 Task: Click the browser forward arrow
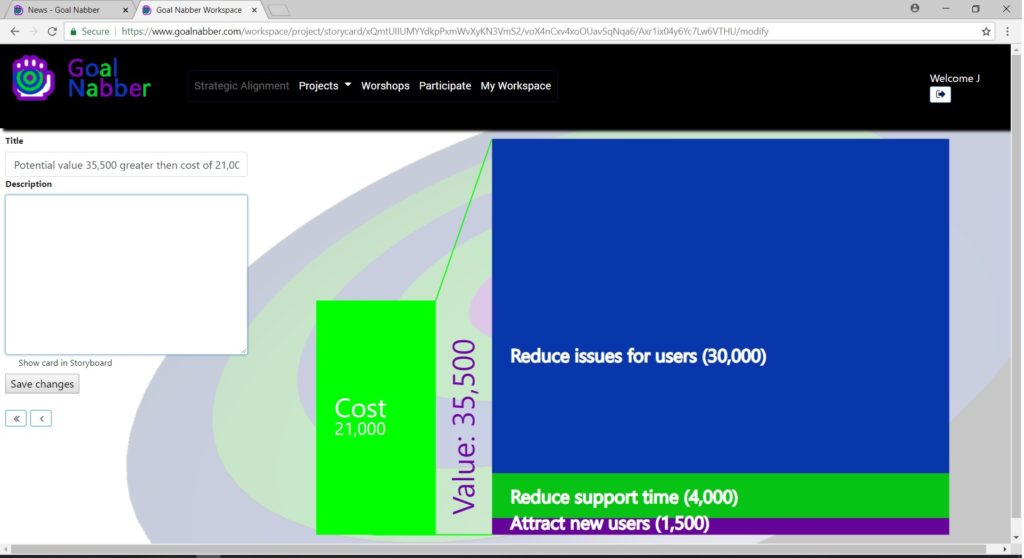33,31
